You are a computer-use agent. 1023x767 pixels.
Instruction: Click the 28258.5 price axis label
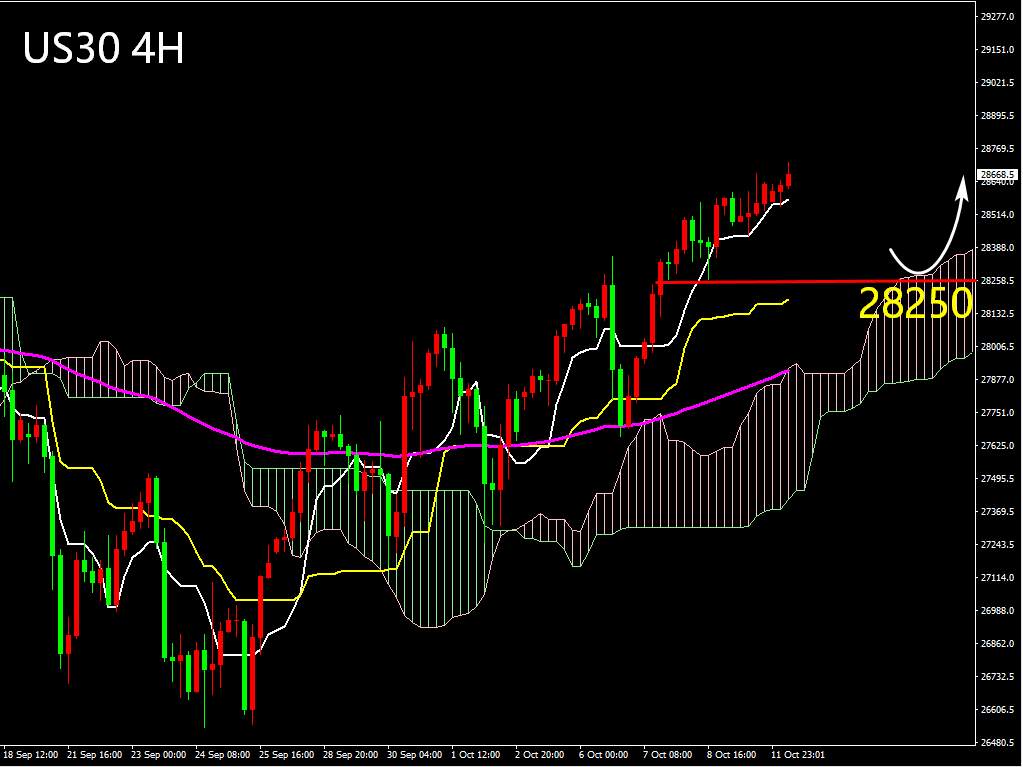[998, 280]
